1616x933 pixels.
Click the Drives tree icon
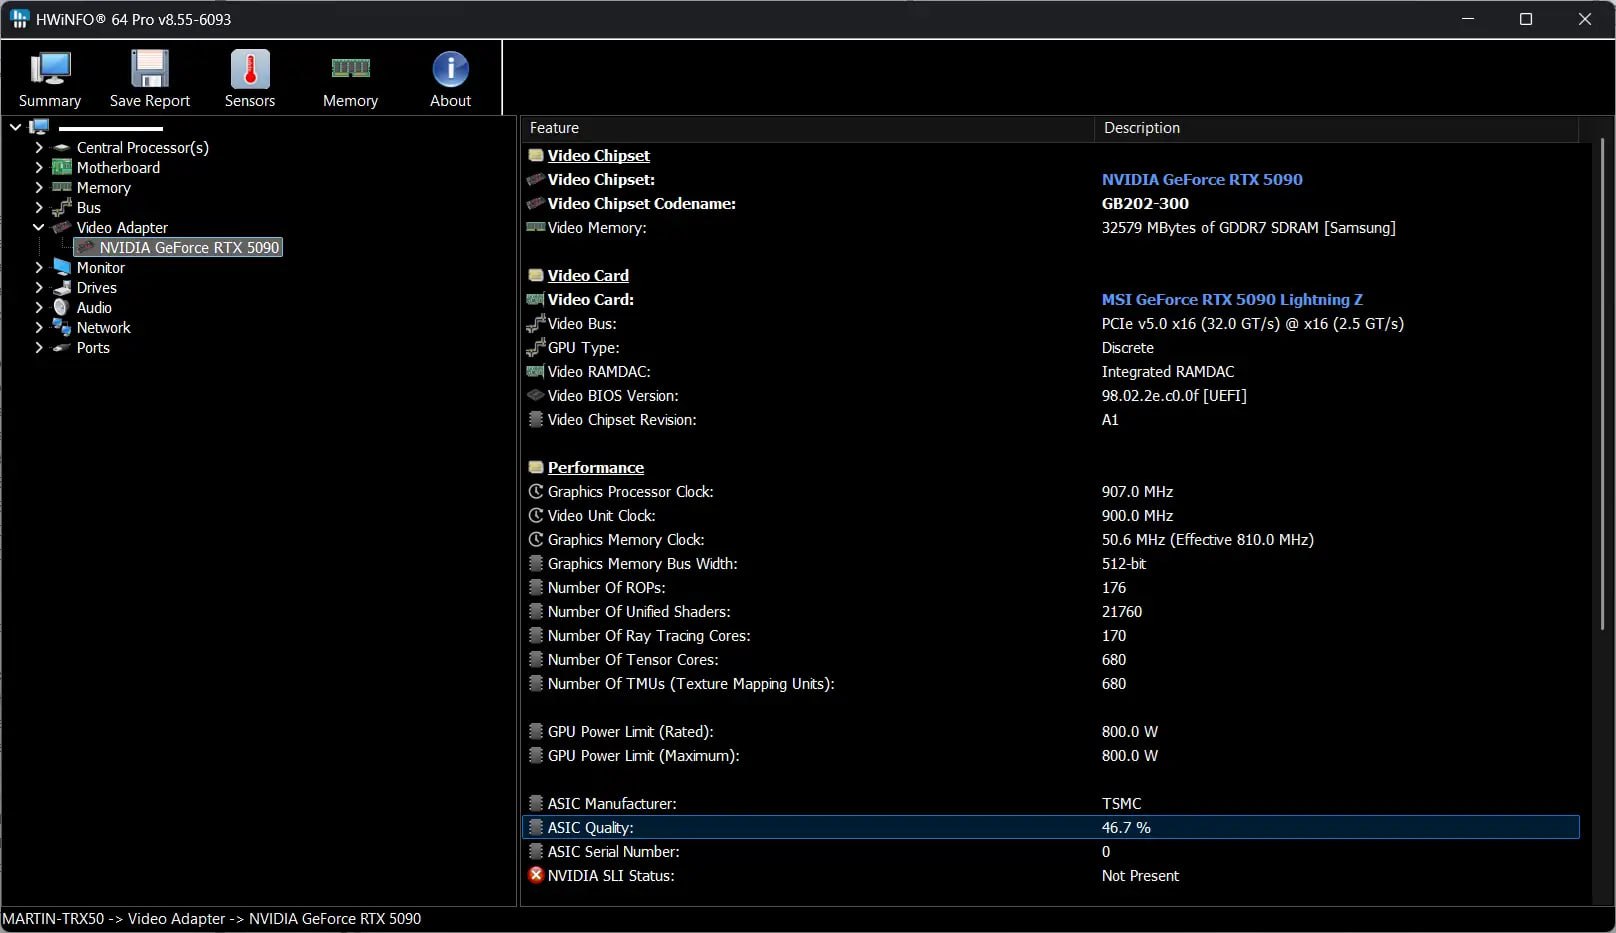[x=62, y=287]
